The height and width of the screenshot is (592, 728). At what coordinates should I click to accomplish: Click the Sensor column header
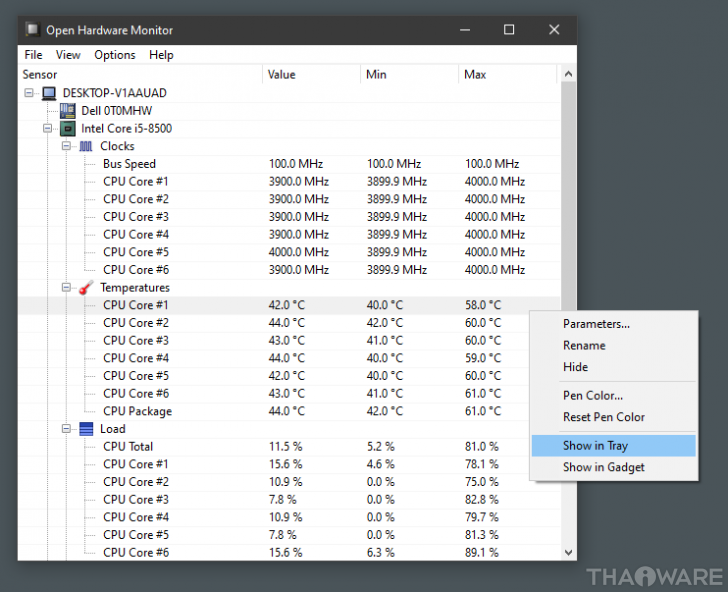pos(141,74)
